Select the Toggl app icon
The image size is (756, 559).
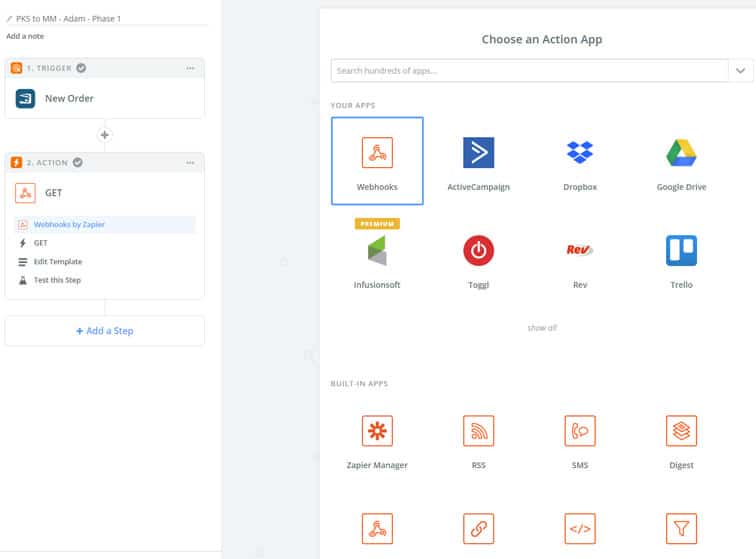tap(478, 257)
